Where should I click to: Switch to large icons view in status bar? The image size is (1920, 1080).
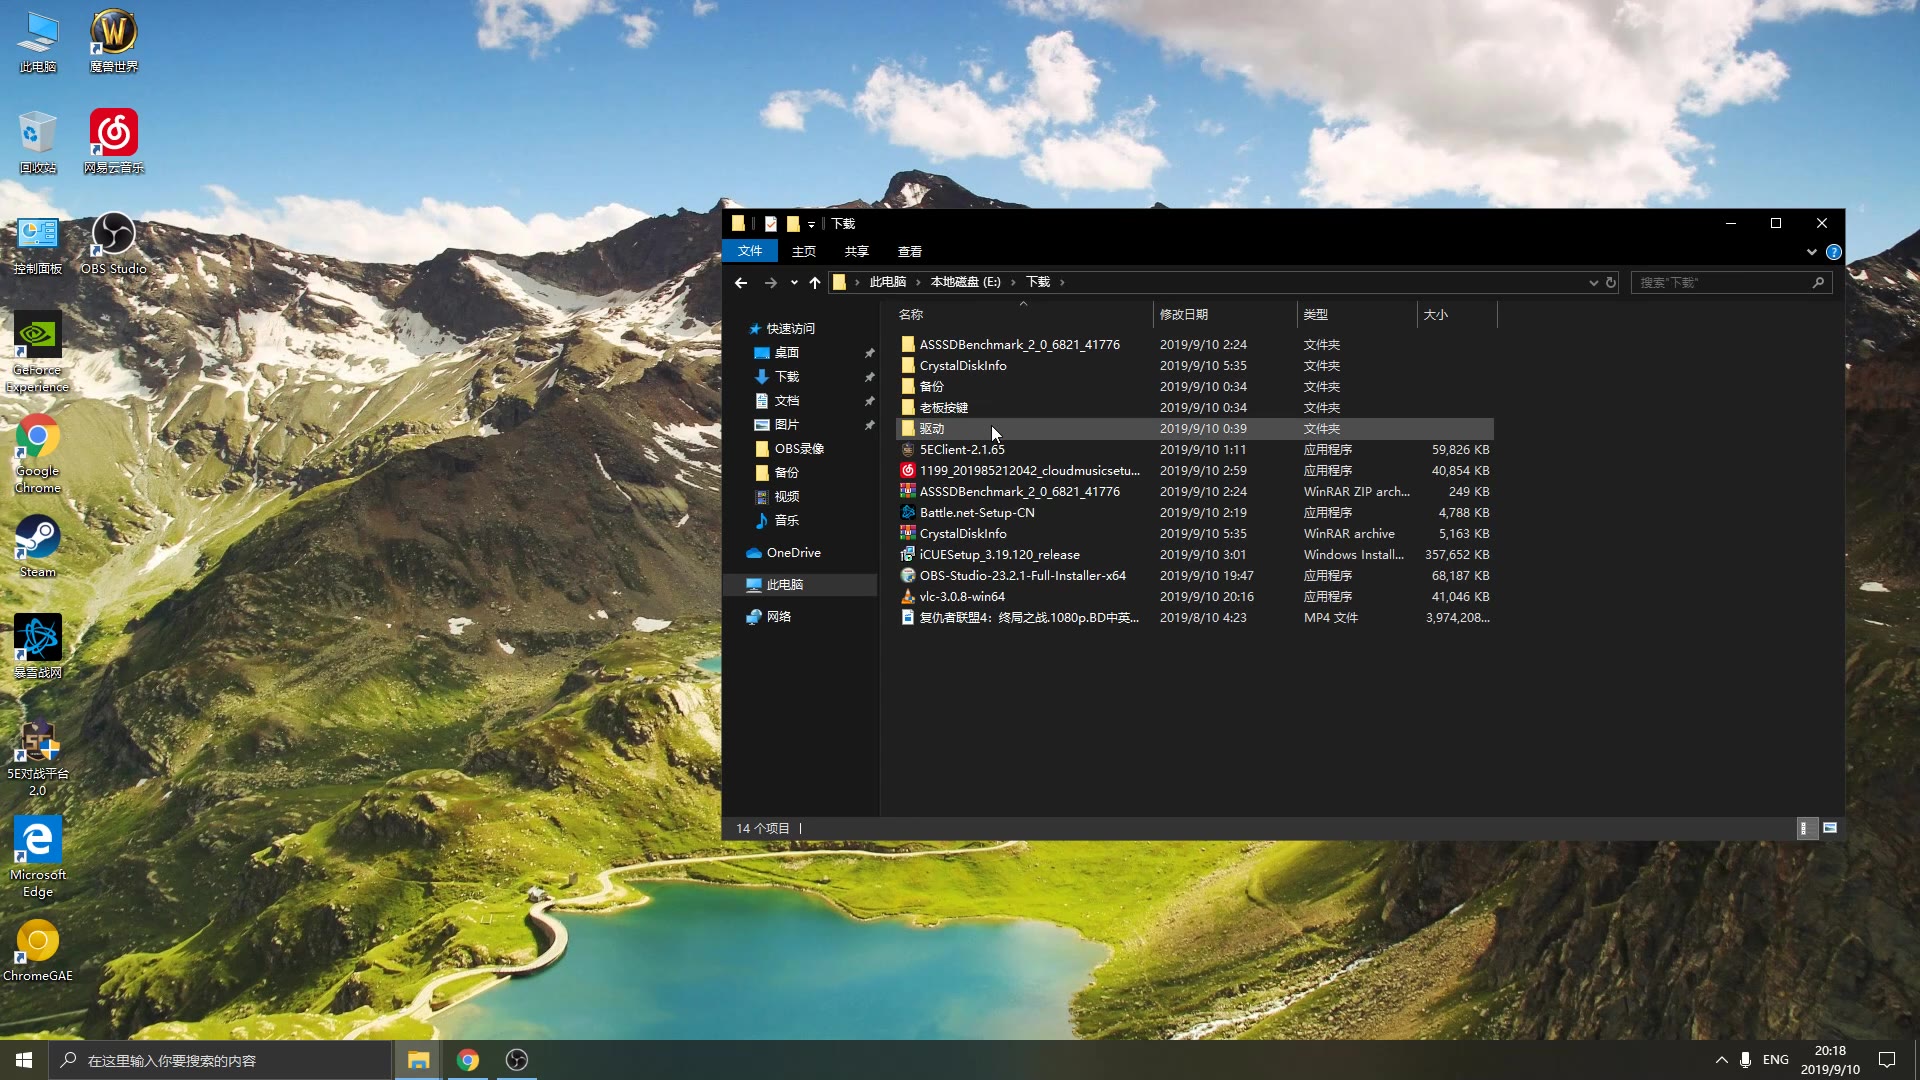click(x=1830, y=828)
